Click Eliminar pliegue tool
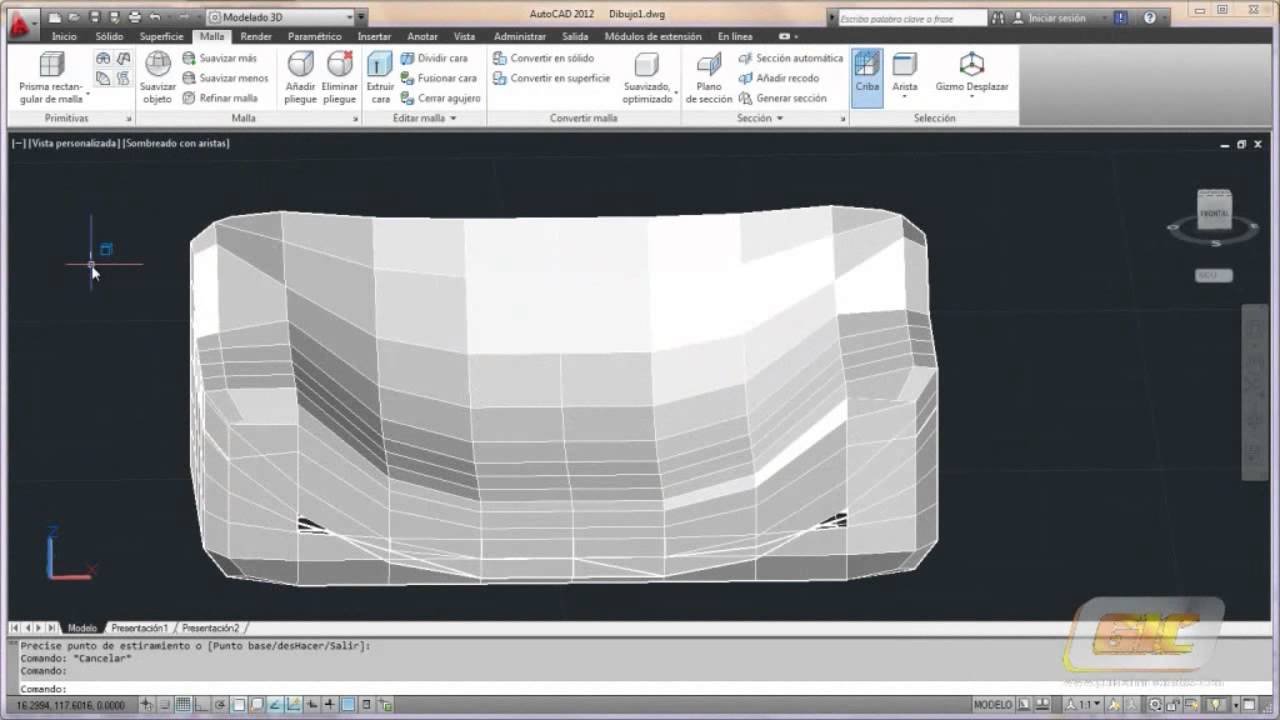The image size is (1280, 720). [x=340, y=78]
